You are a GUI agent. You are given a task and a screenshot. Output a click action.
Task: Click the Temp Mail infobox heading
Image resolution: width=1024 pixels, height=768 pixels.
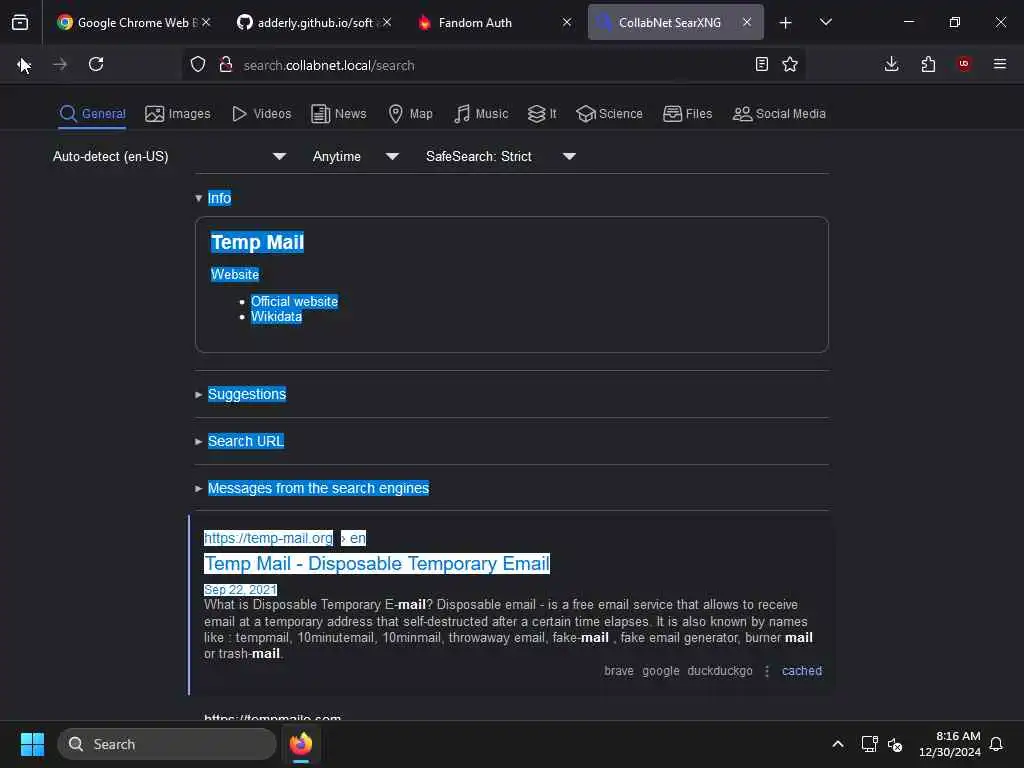(257, 242)
